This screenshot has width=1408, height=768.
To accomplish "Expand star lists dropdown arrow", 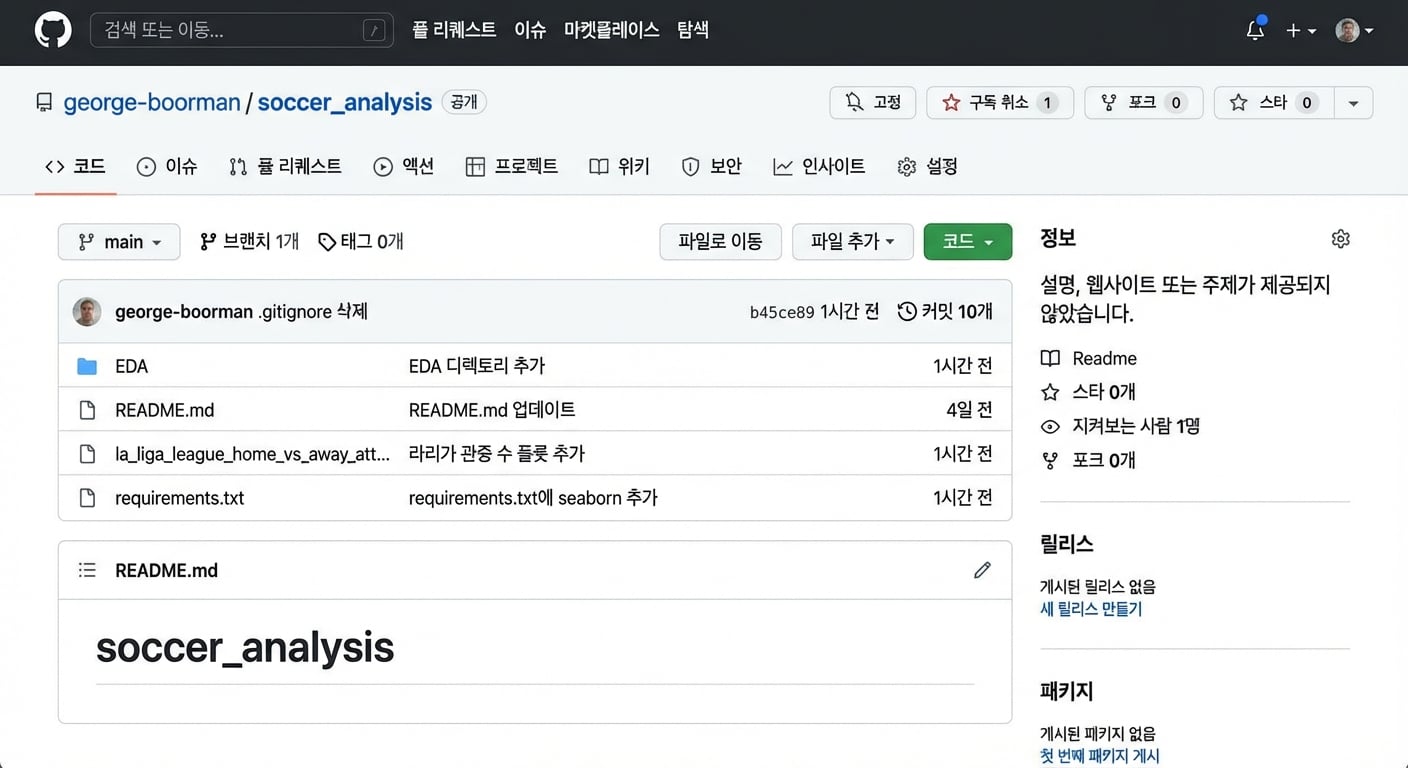I will pos(1353,102).
